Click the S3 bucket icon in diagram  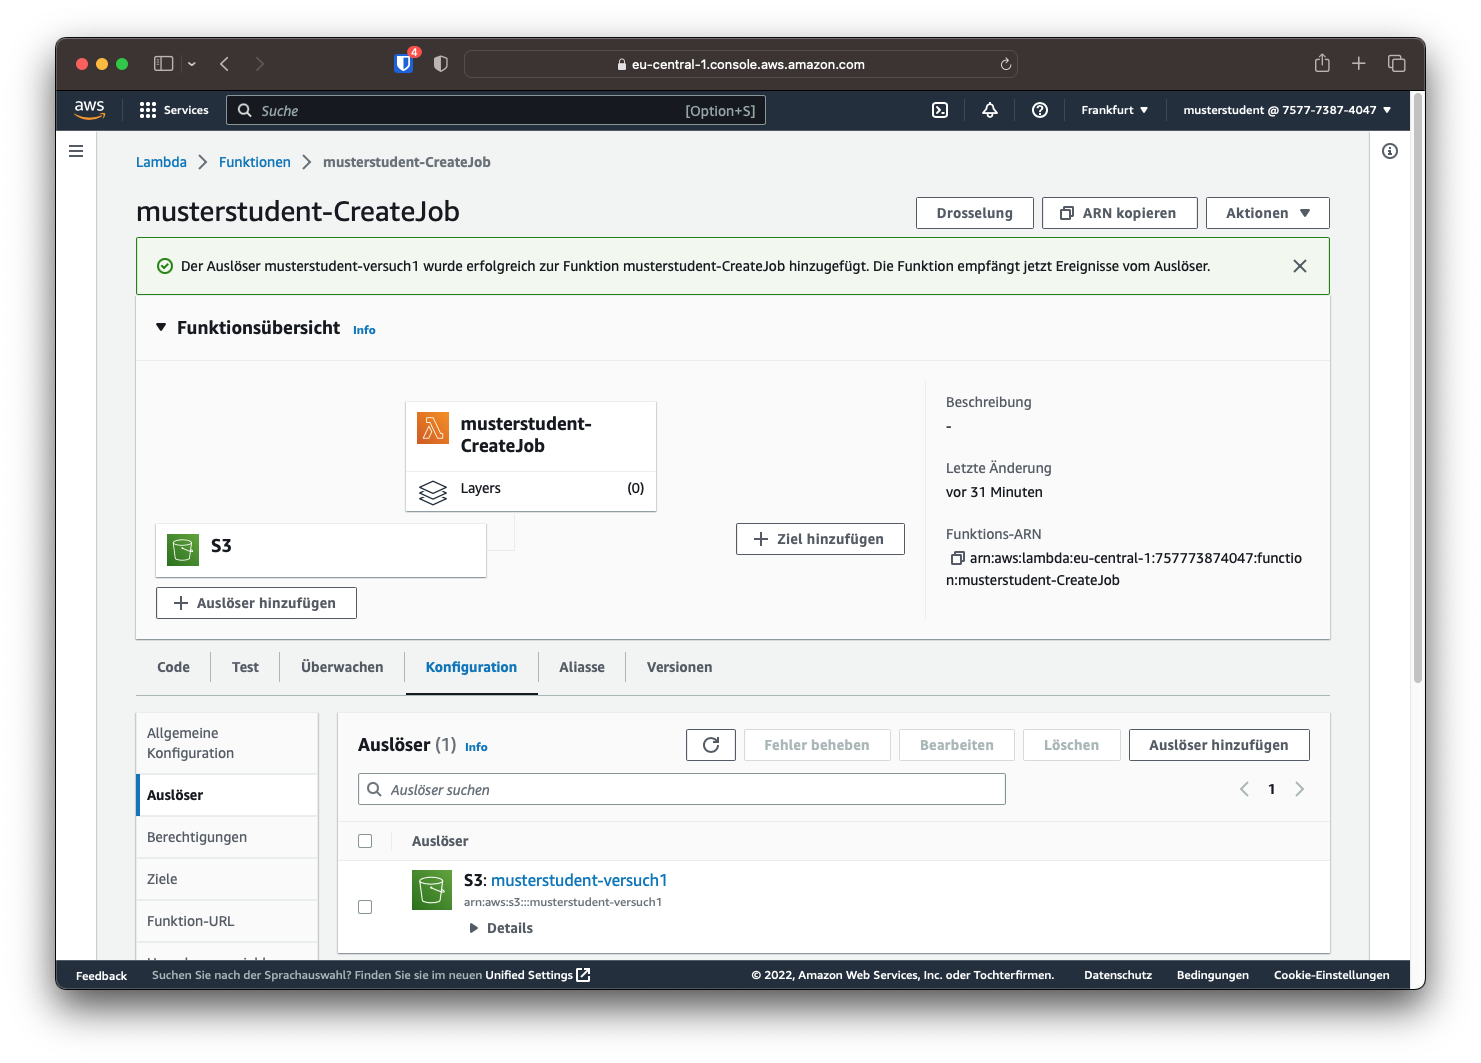click(x=183, y=549)
